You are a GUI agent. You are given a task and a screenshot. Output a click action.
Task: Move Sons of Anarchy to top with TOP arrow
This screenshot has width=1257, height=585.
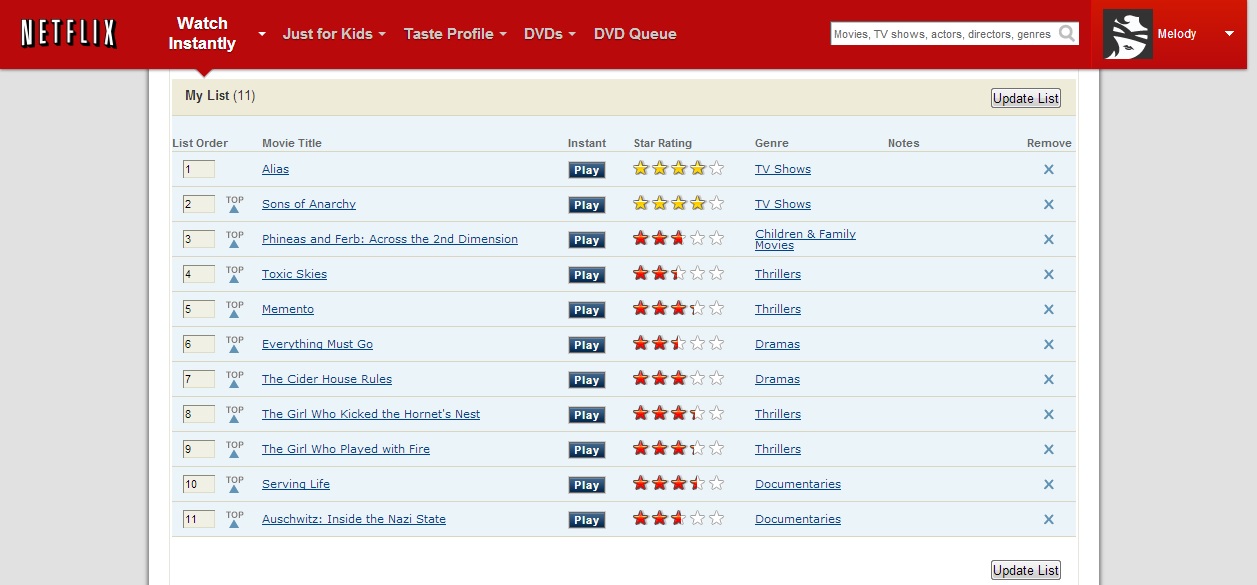[x=235, y=204]
